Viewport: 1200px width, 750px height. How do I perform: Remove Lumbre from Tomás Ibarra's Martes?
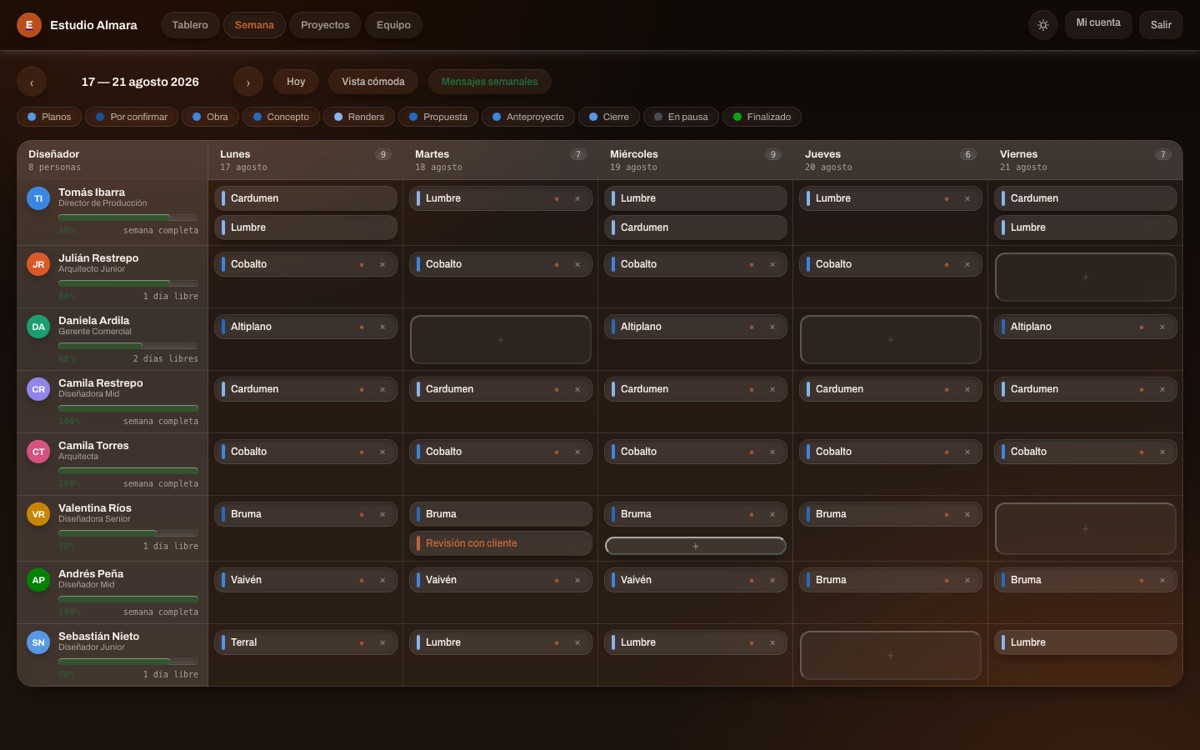pos(577,199)
